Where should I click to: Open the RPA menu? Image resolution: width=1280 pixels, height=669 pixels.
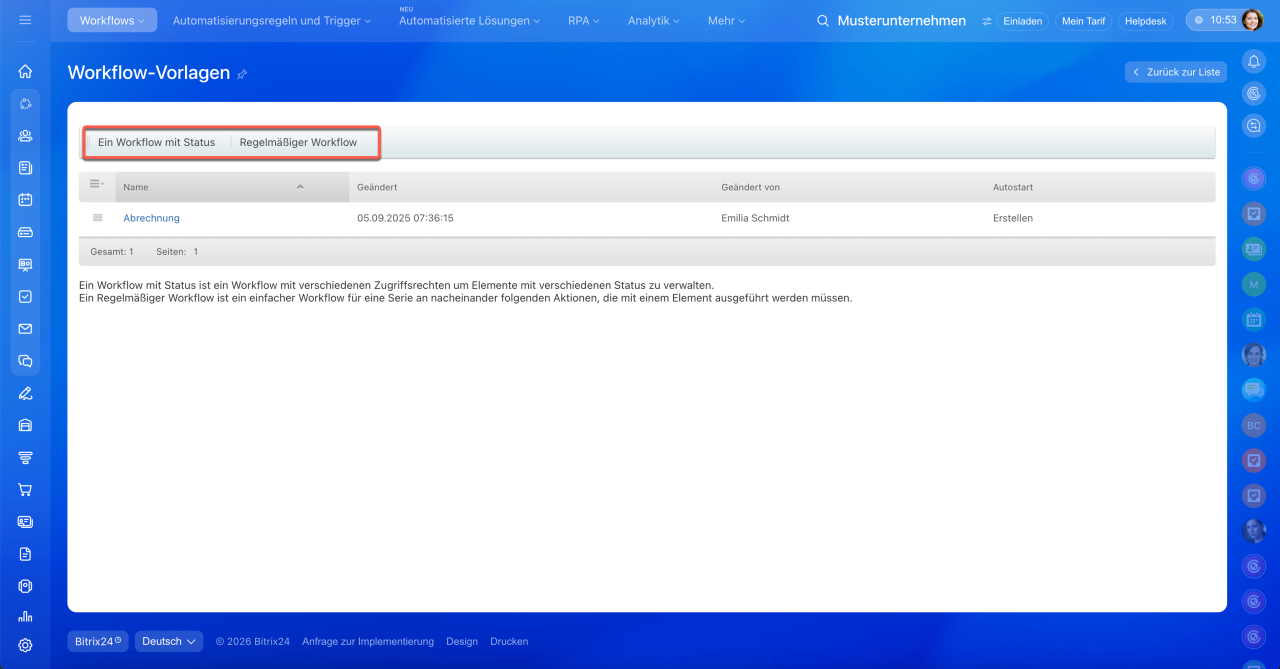coord(584,20)
